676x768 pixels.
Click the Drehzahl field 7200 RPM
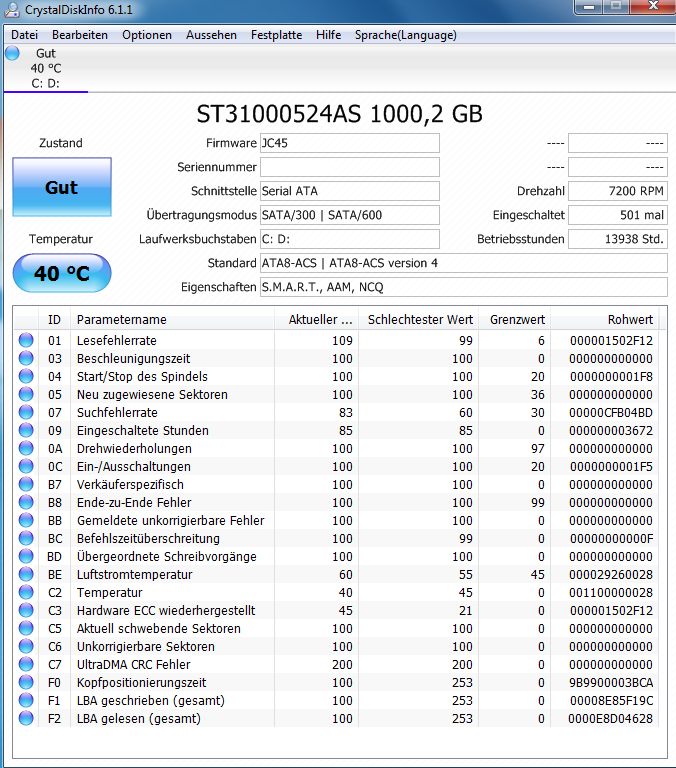coord(618,191)
